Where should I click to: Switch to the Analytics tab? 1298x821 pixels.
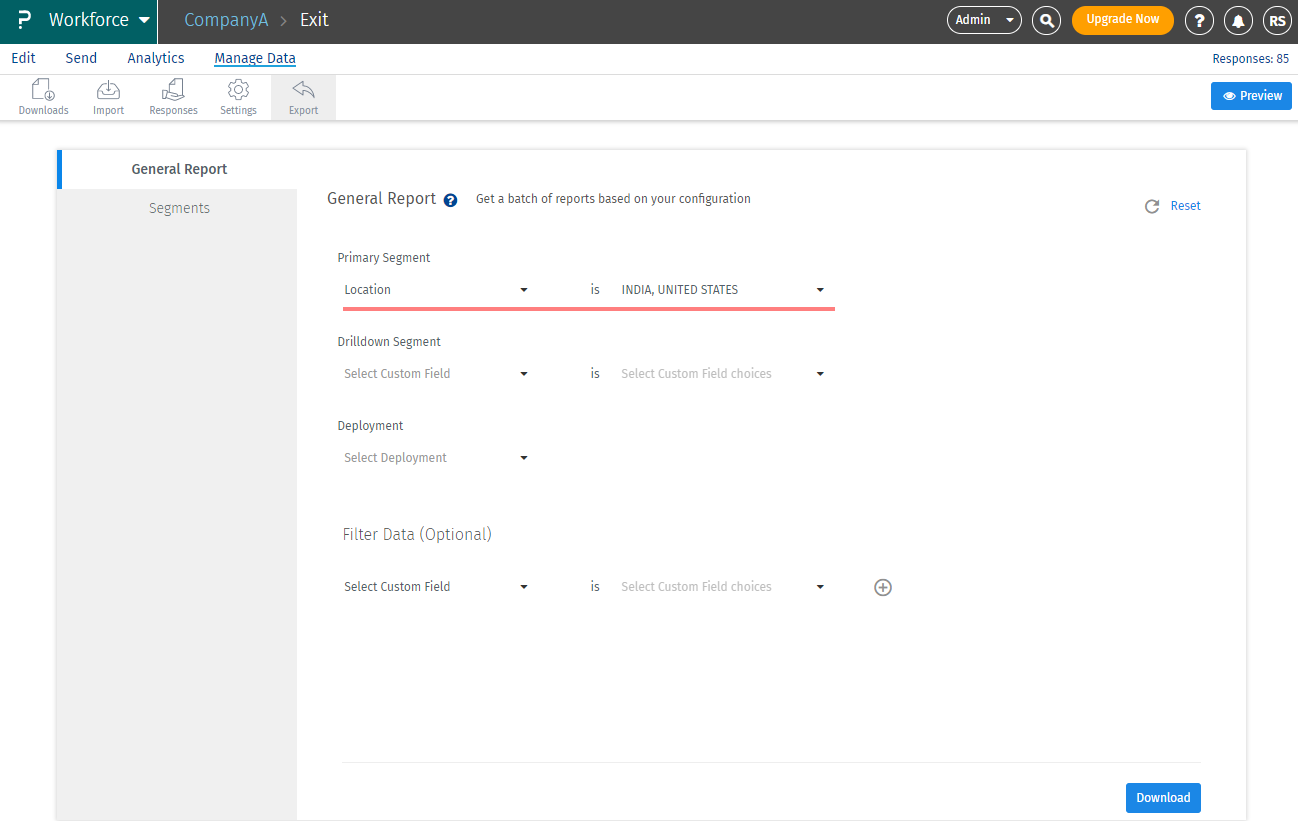155,58
